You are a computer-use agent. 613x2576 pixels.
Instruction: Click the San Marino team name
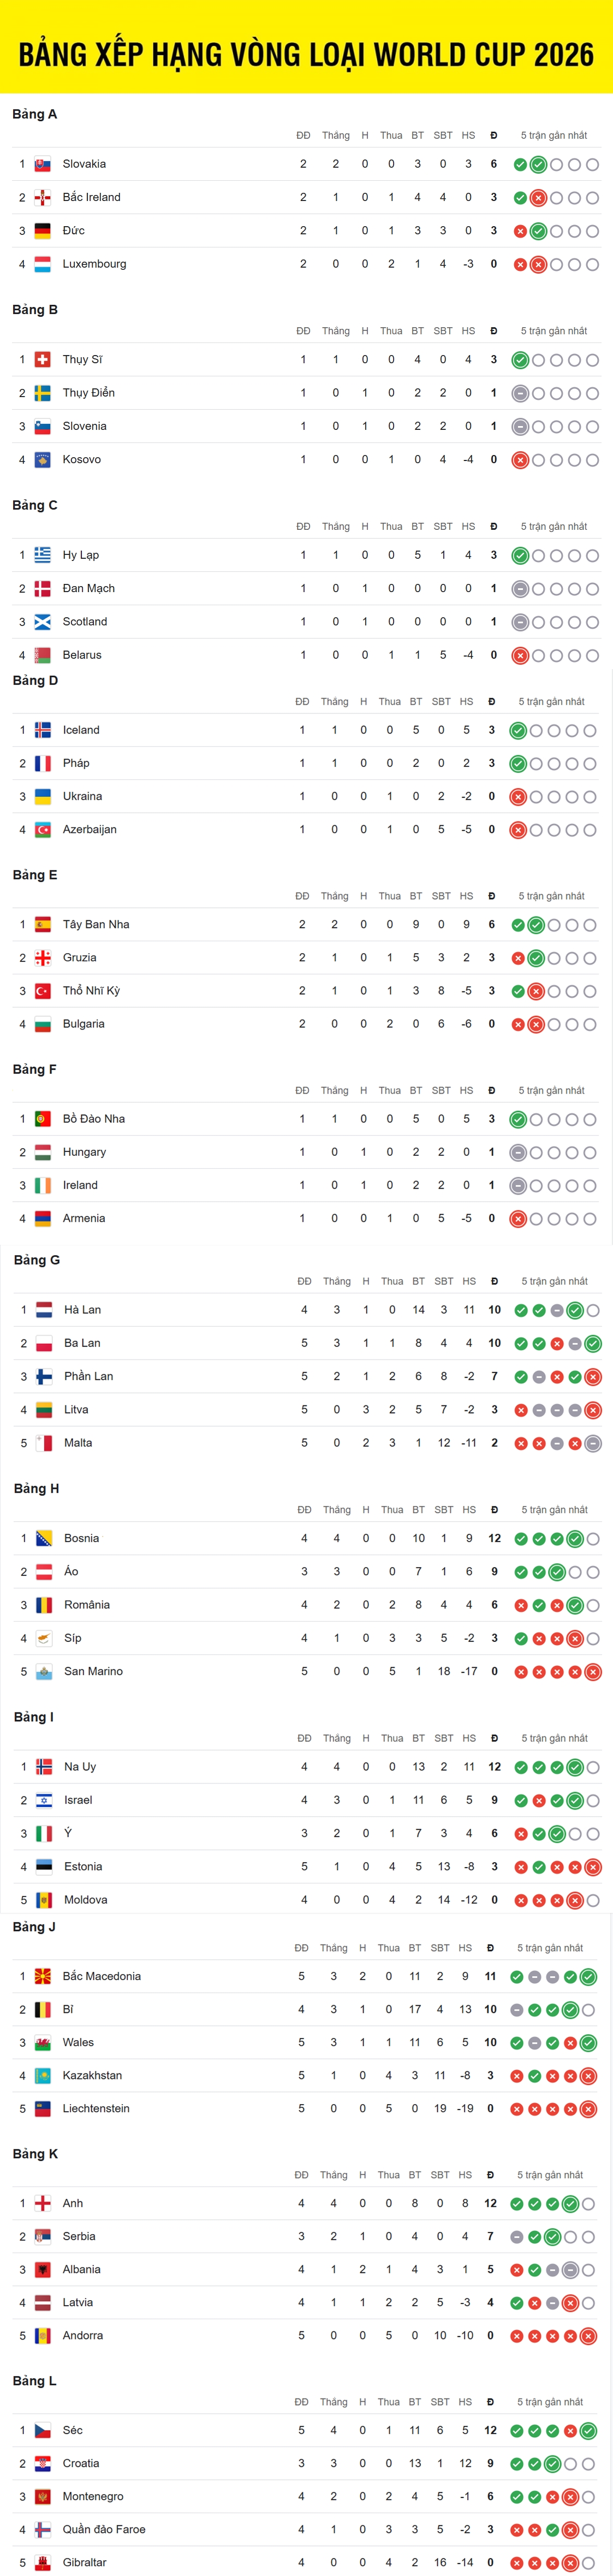coord(94,1671)
